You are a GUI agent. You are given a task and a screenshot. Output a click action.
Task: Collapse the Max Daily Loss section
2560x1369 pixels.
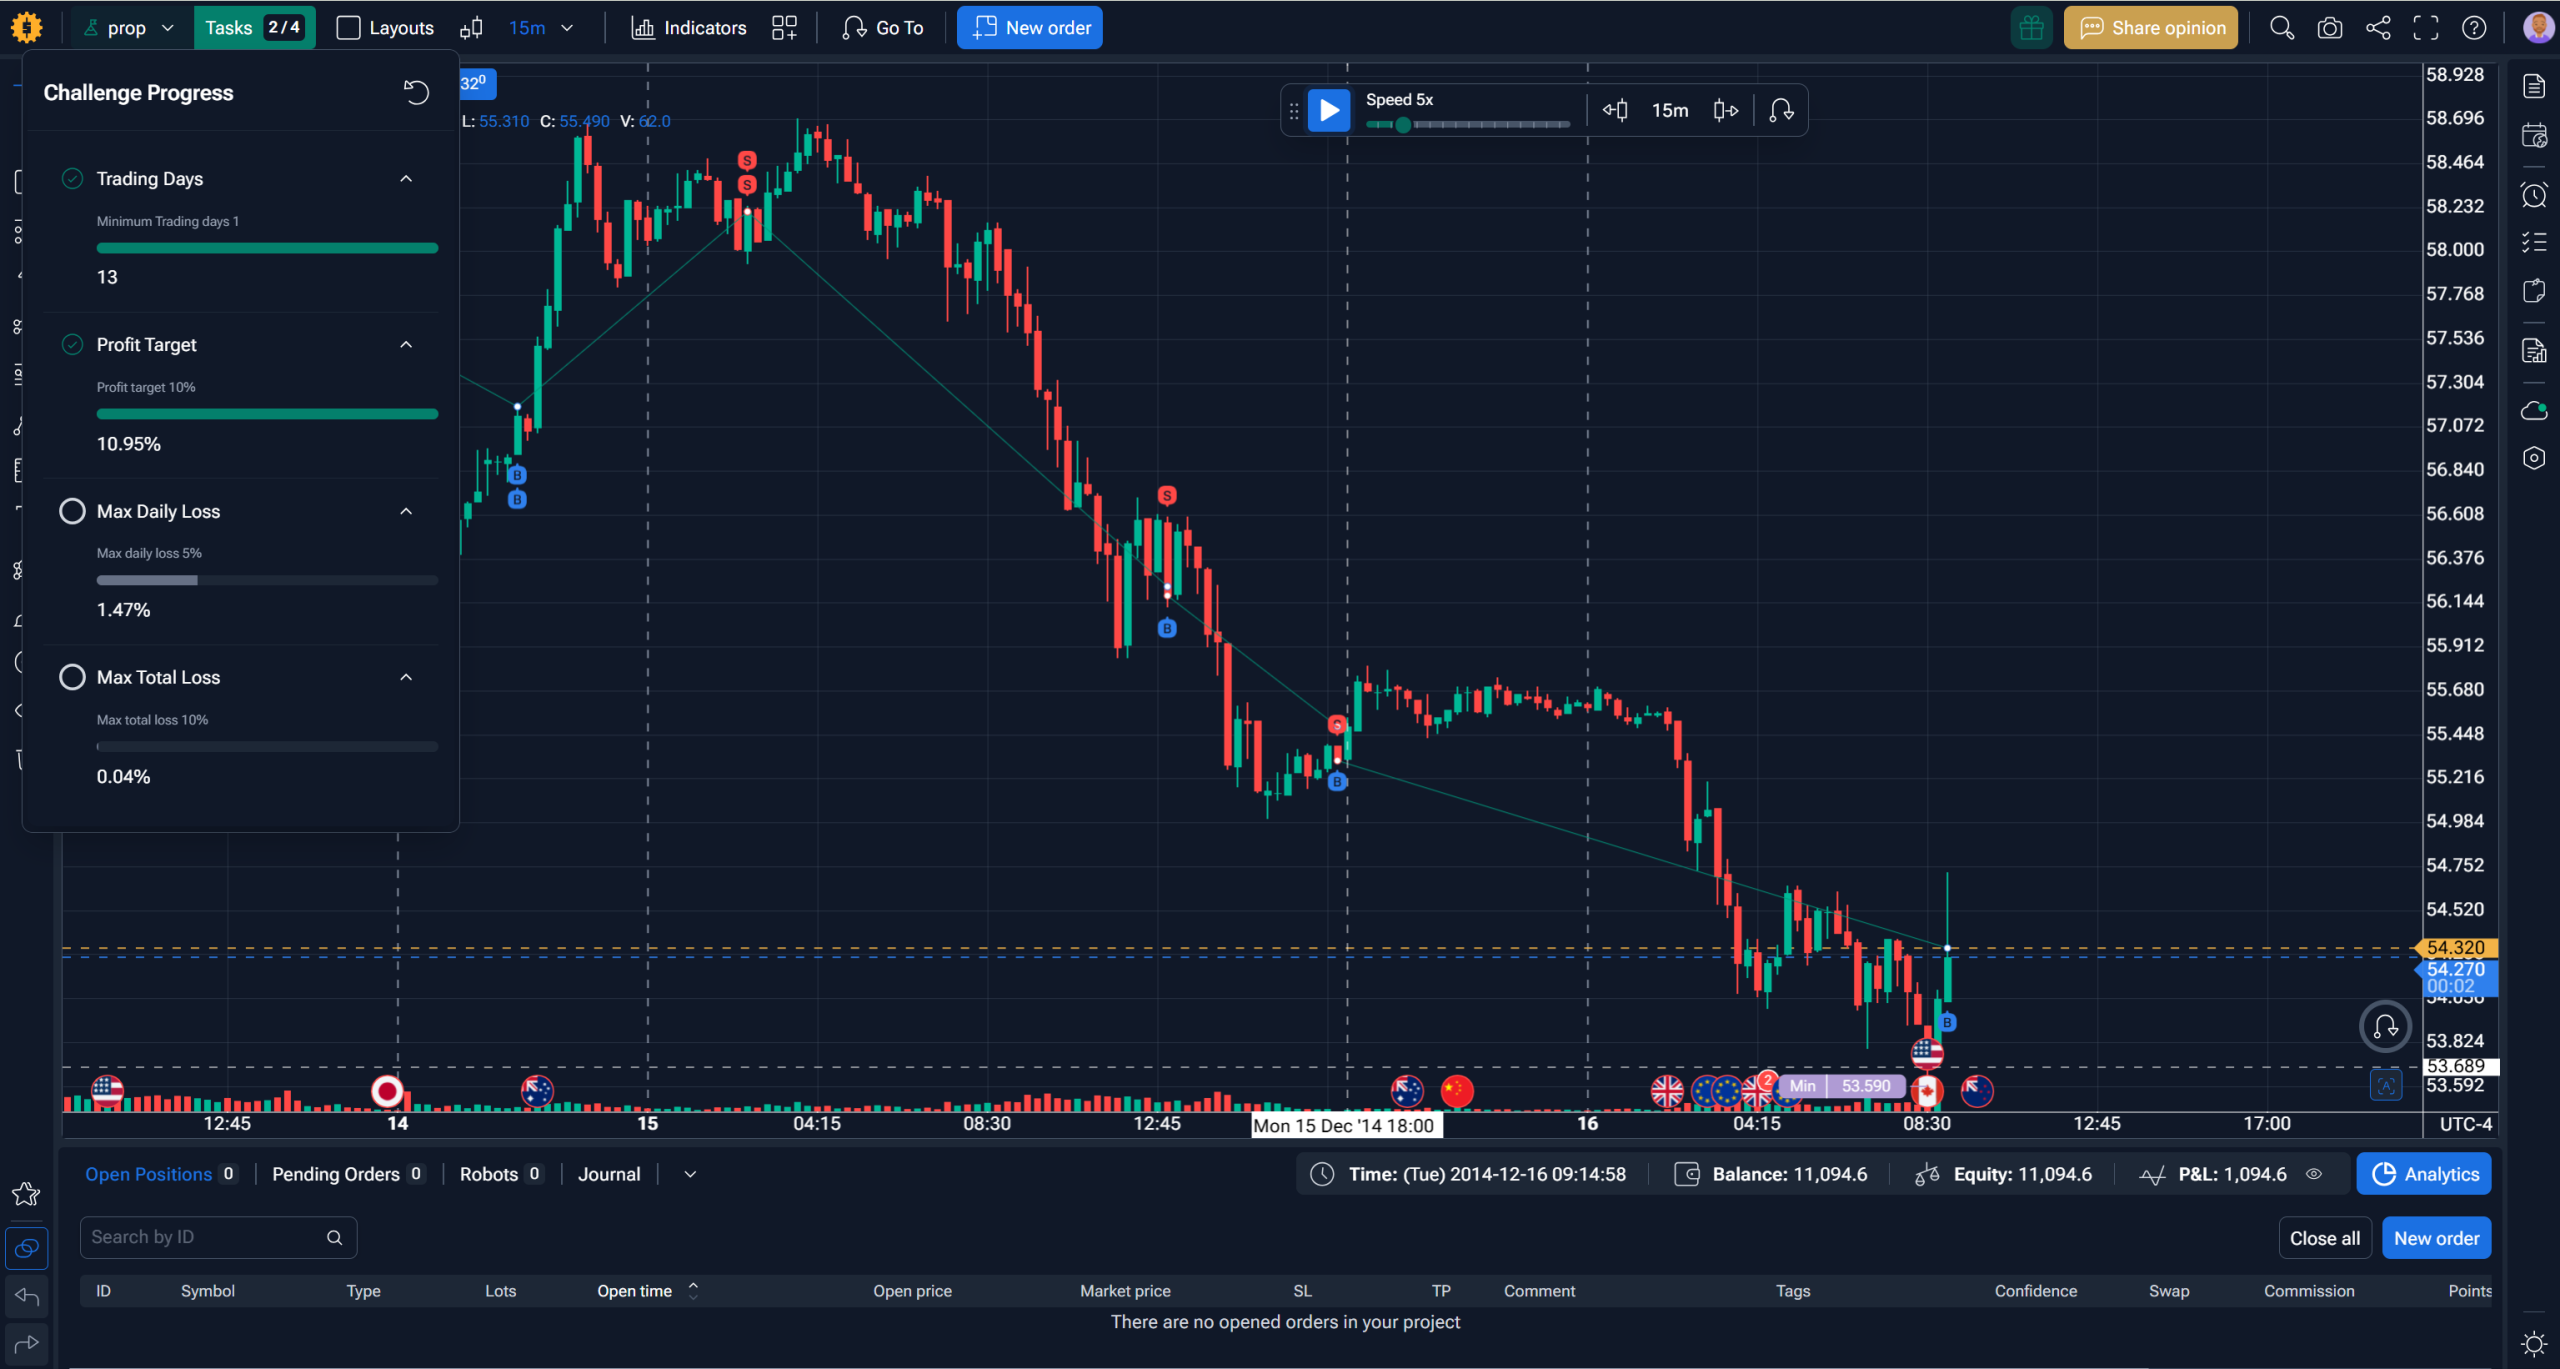406,511
